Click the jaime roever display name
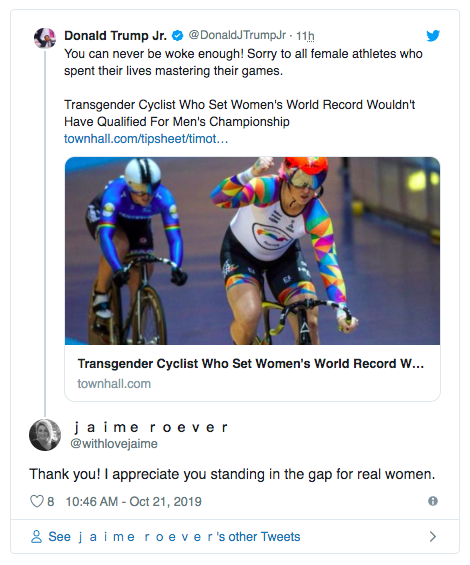This screenshot has height=565, width=470. pyautogui.click(x=151, y=427)
